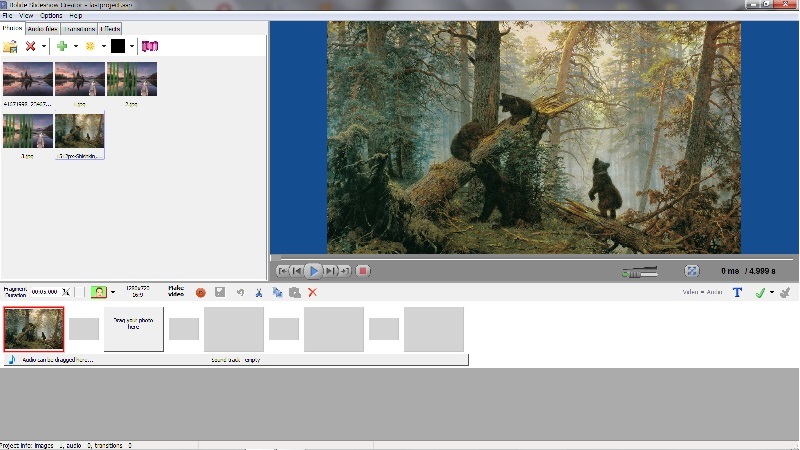Switch to the Effects tab
The height and width of the screenshot is (450, 800).
pos(110,29)
